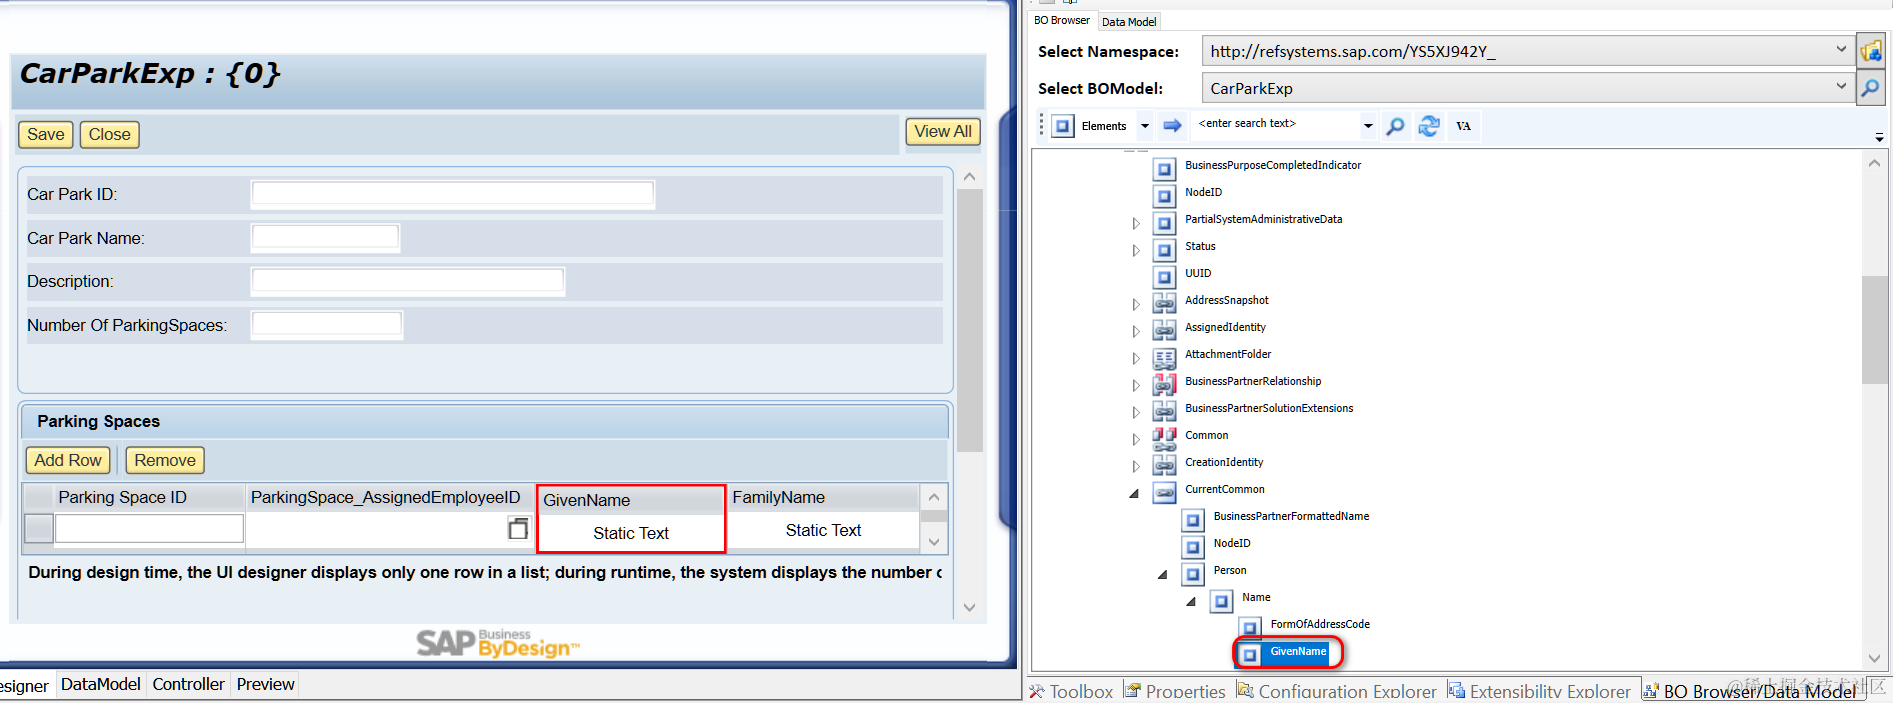Click the BO tree scroll down arrow

point(1874,658)
